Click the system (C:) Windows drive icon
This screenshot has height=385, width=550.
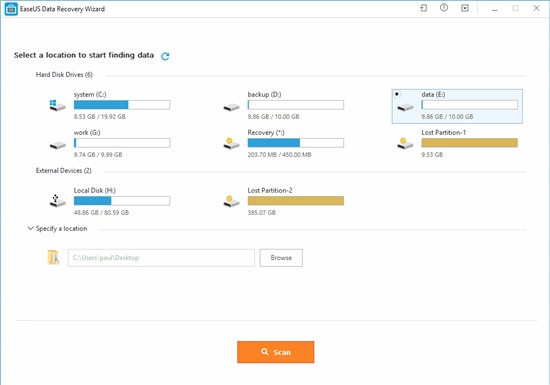[x=58, y=105]
